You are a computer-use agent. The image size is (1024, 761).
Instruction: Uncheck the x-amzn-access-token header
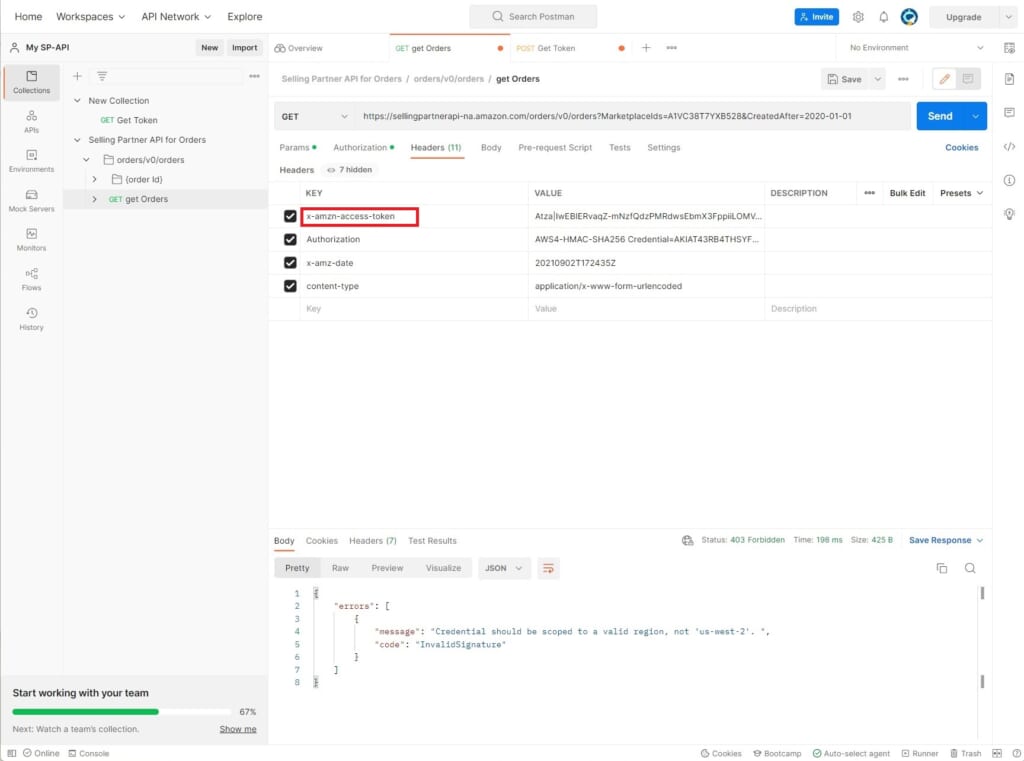coord(290,216)
